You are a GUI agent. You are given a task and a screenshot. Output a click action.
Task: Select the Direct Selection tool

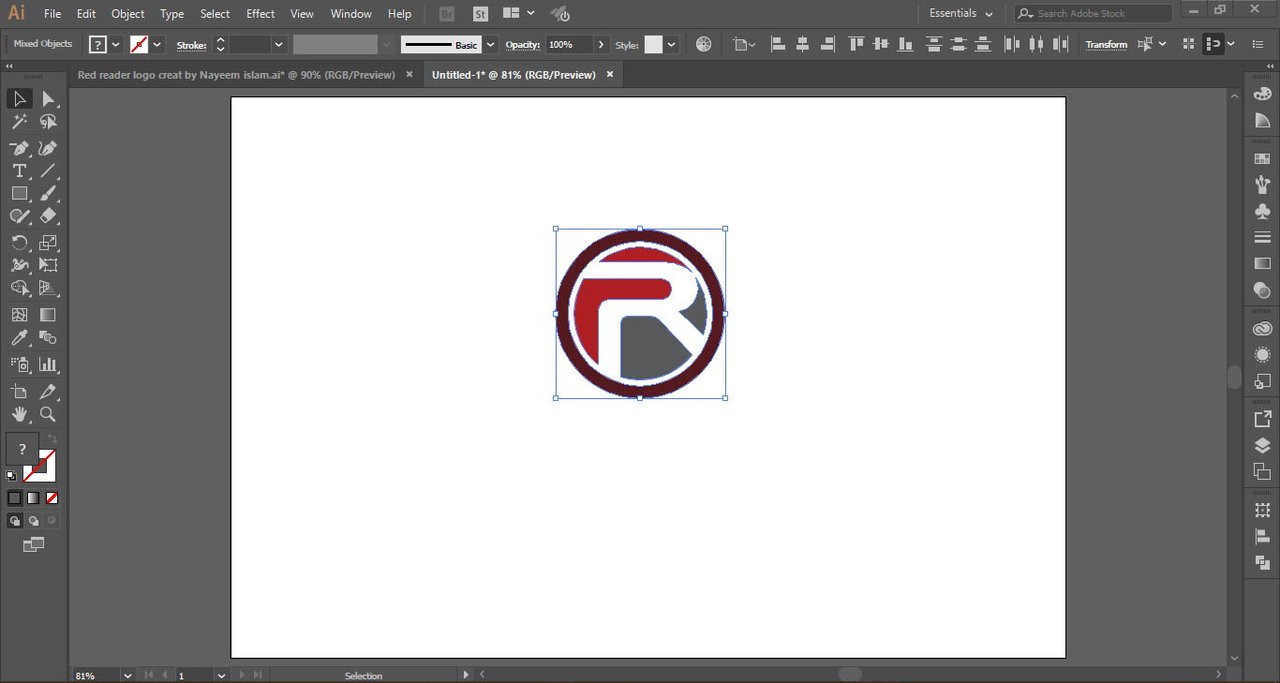pyautogui.click(x=48, y=99)
